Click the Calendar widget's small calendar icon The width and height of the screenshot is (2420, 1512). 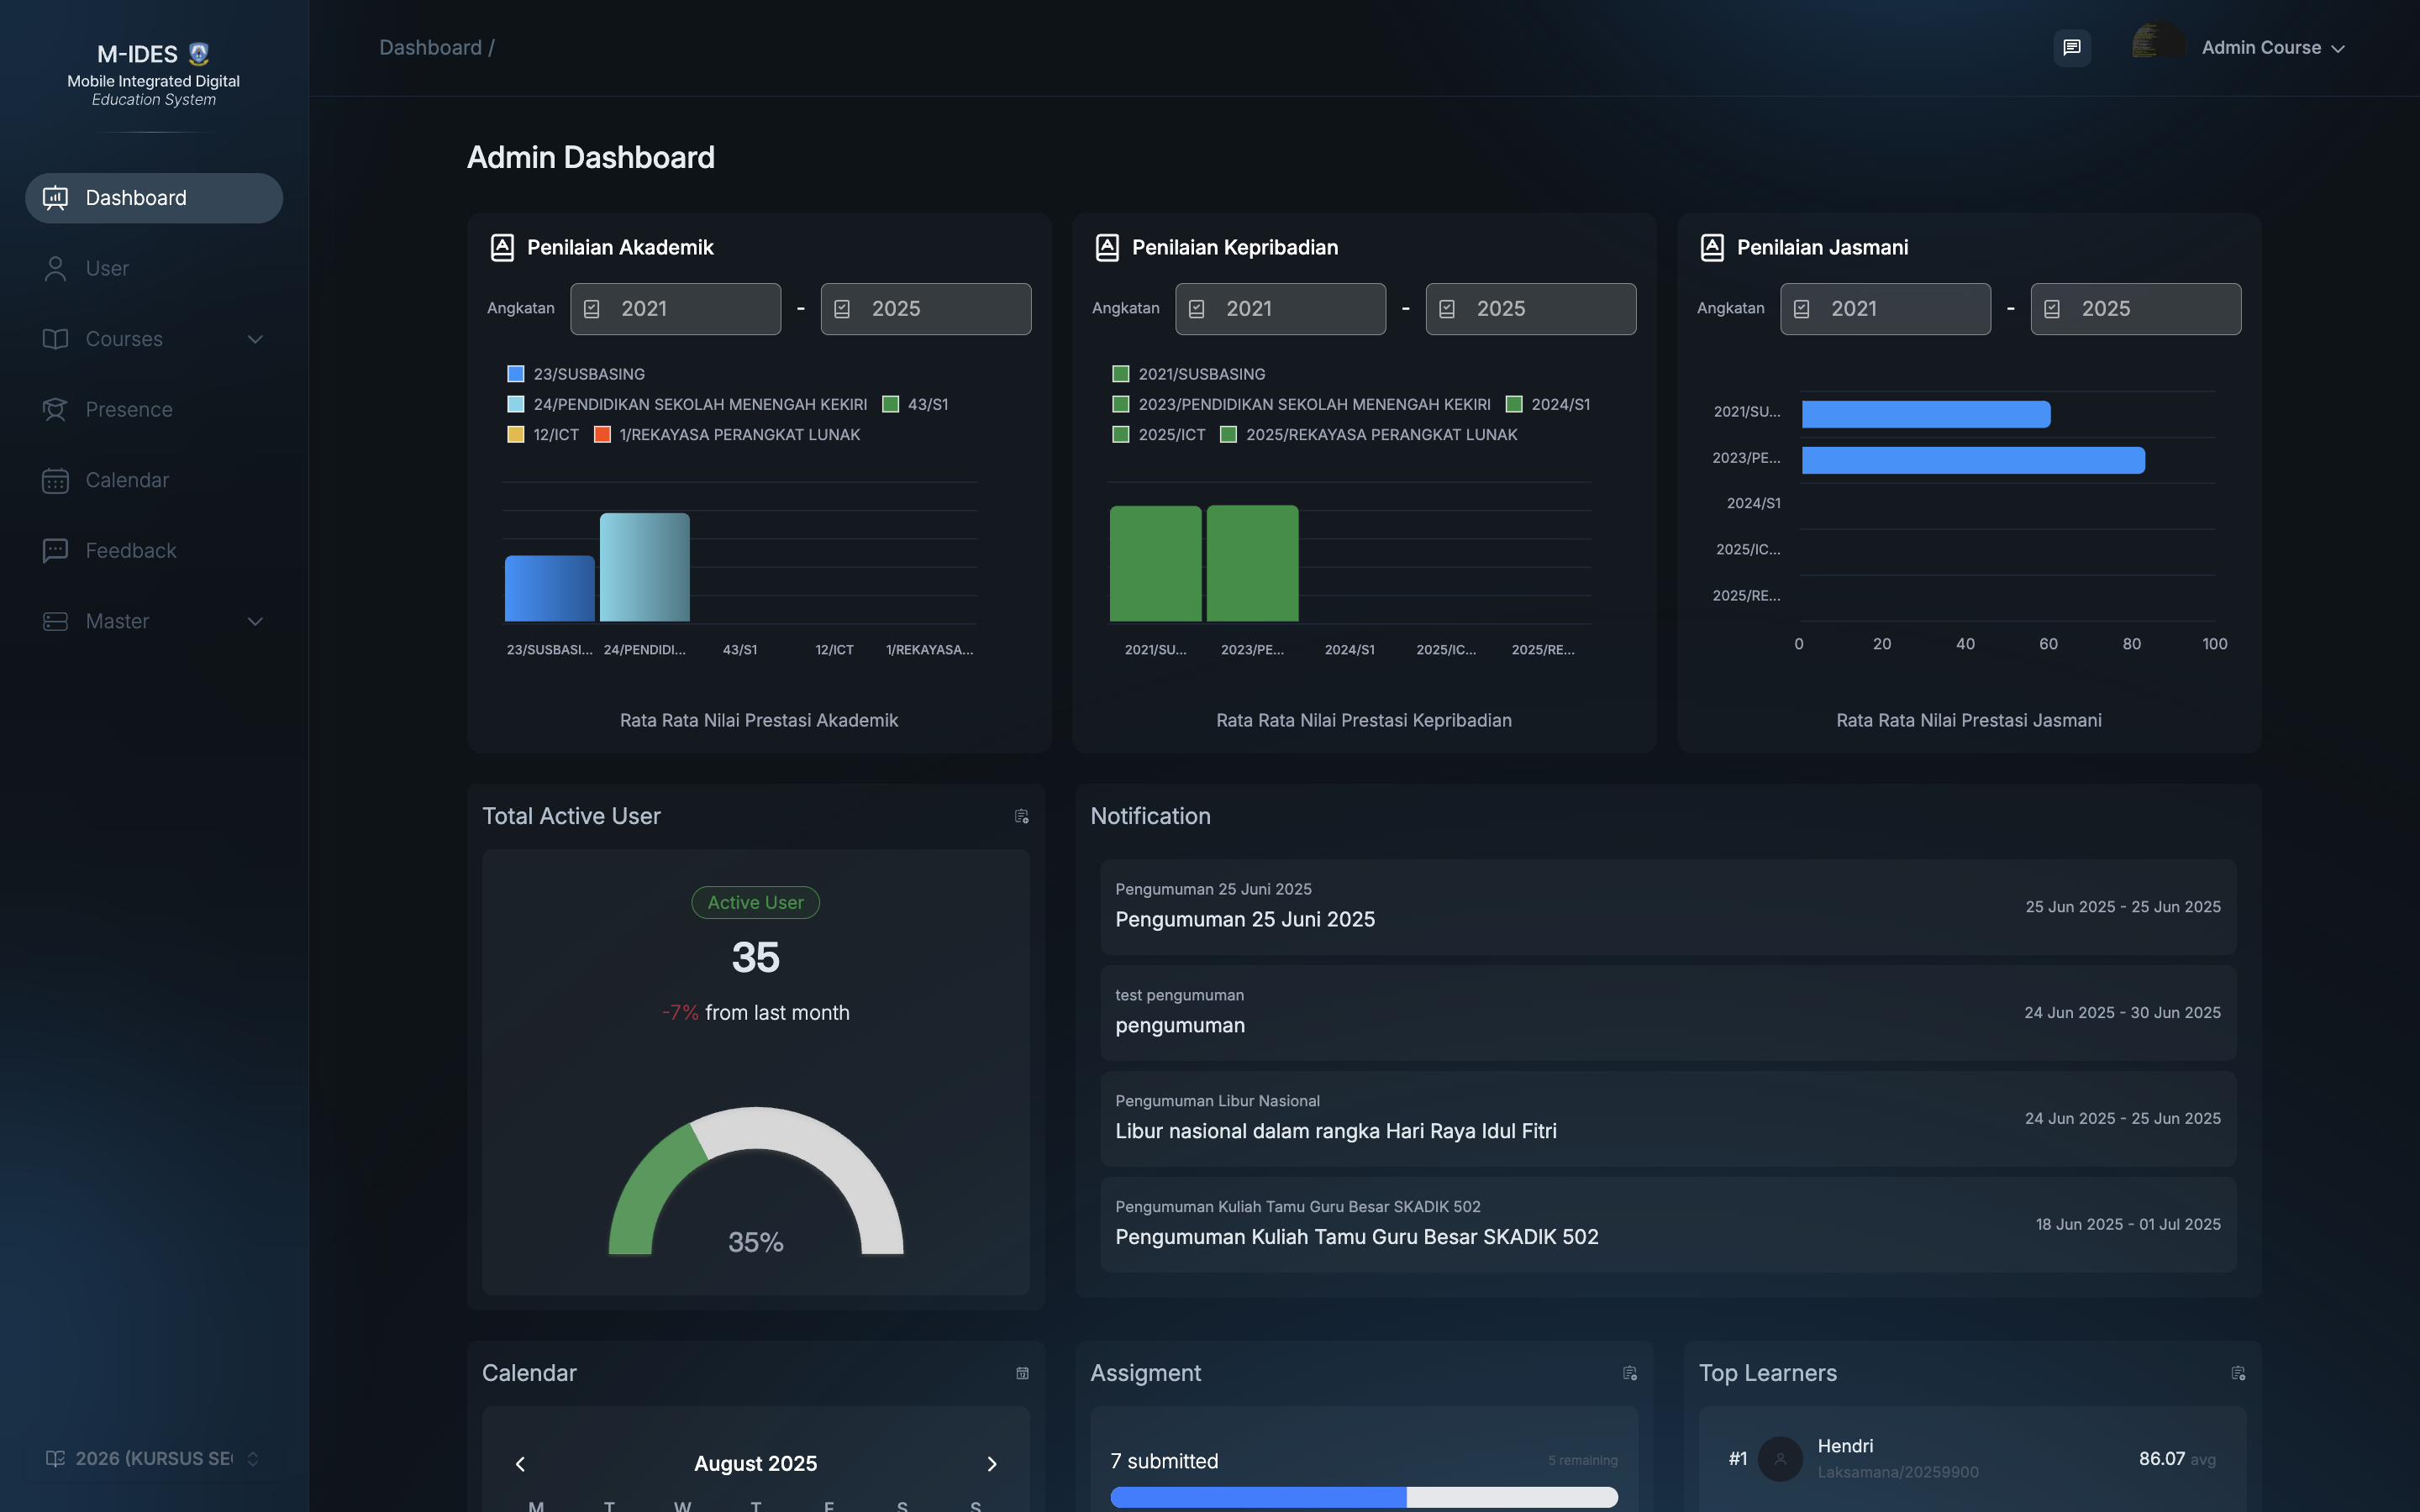tap(1022, 1373)
